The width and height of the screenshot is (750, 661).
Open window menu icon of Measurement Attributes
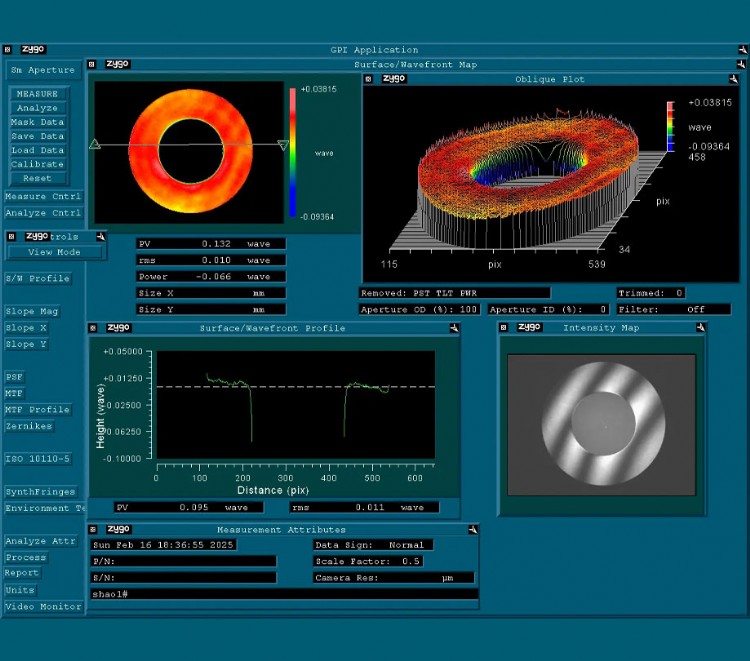93,529
